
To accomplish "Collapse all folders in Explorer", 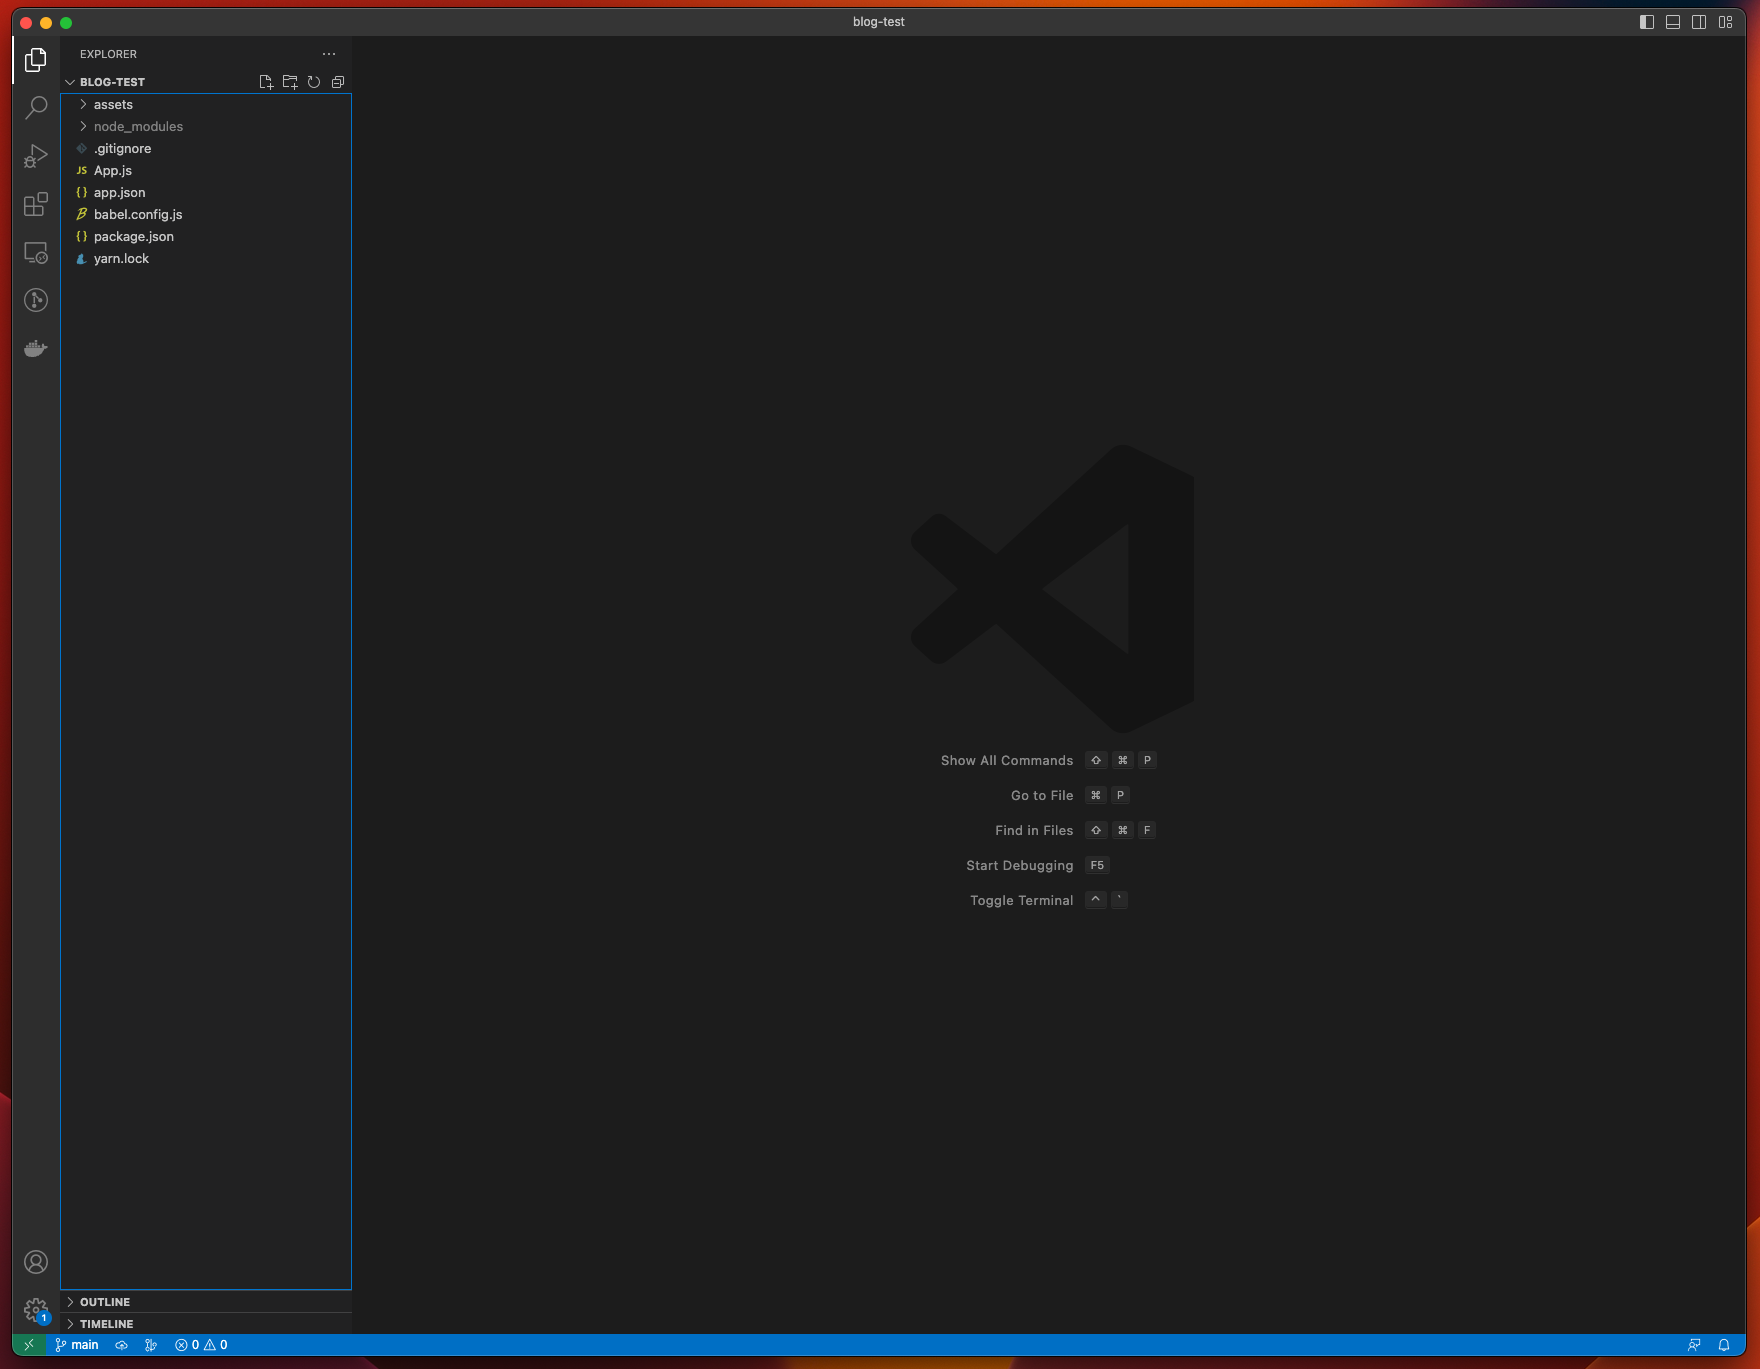I will [338, 82].
